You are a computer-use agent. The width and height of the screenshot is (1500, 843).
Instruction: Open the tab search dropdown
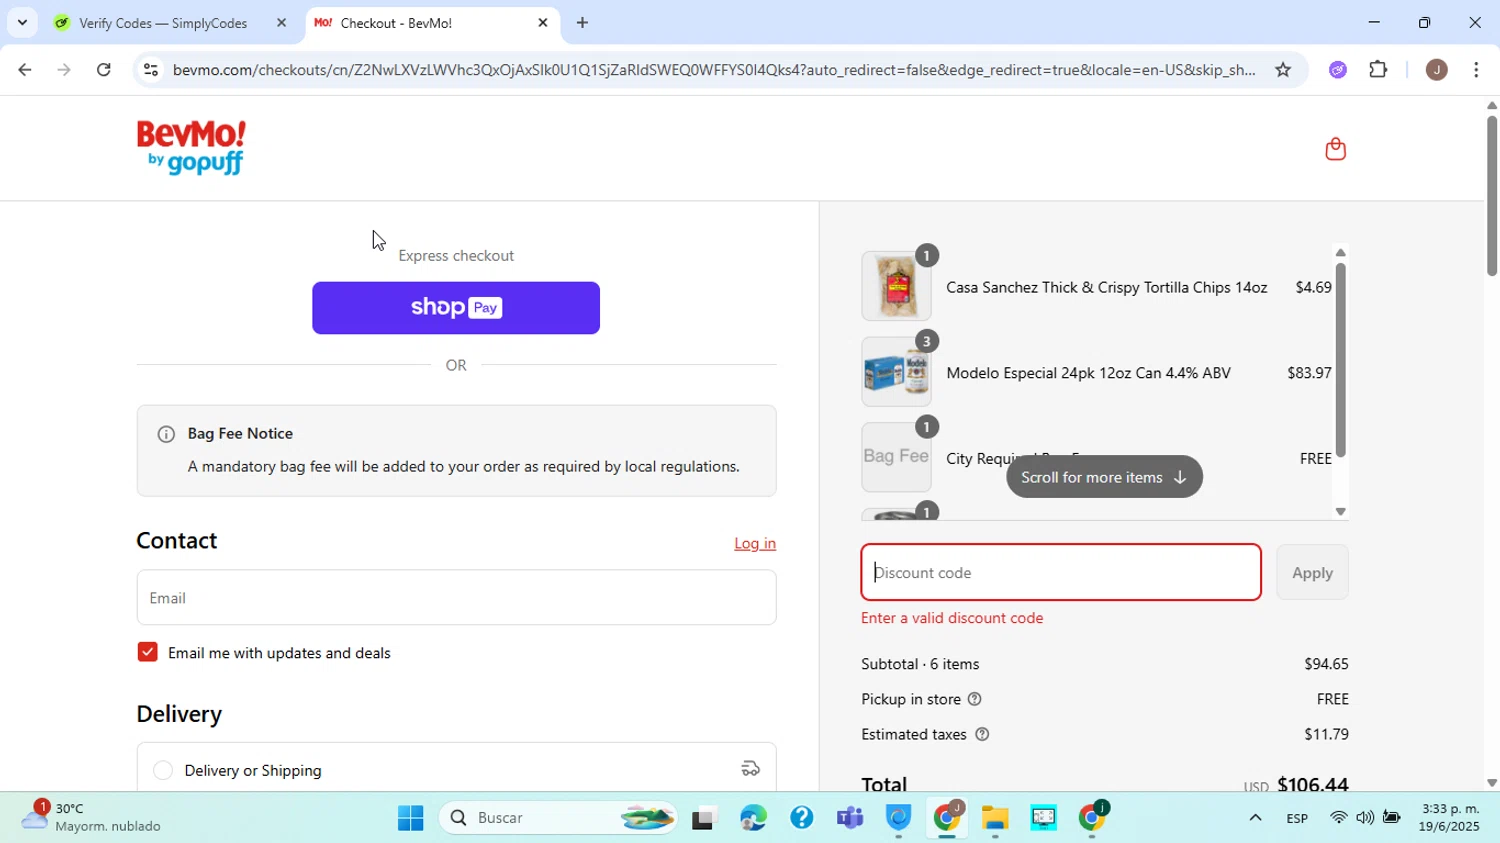(22, 23)
